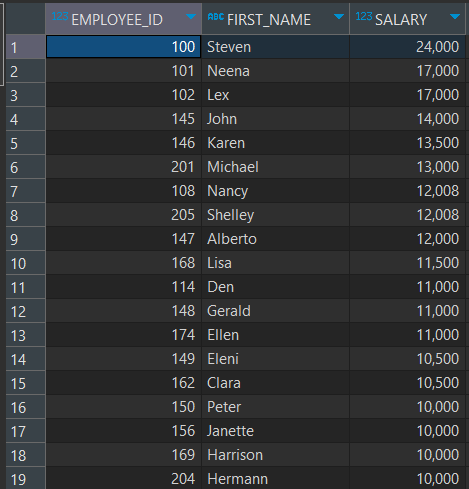Select the Michael name cell

(276, 167)
